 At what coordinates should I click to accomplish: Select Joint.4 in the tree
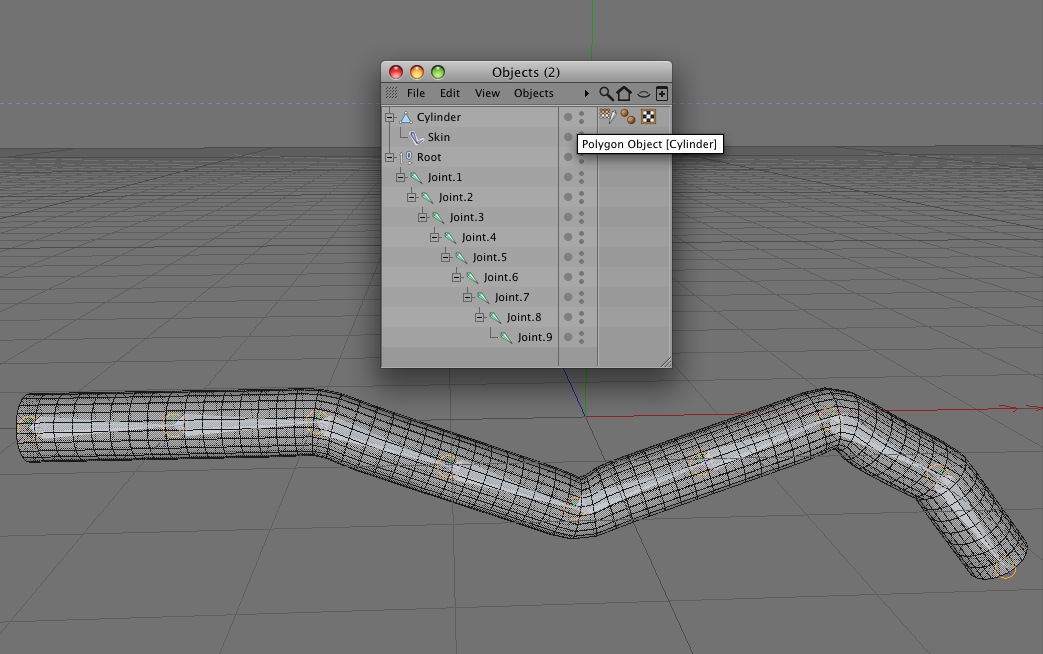click(479, 237)
